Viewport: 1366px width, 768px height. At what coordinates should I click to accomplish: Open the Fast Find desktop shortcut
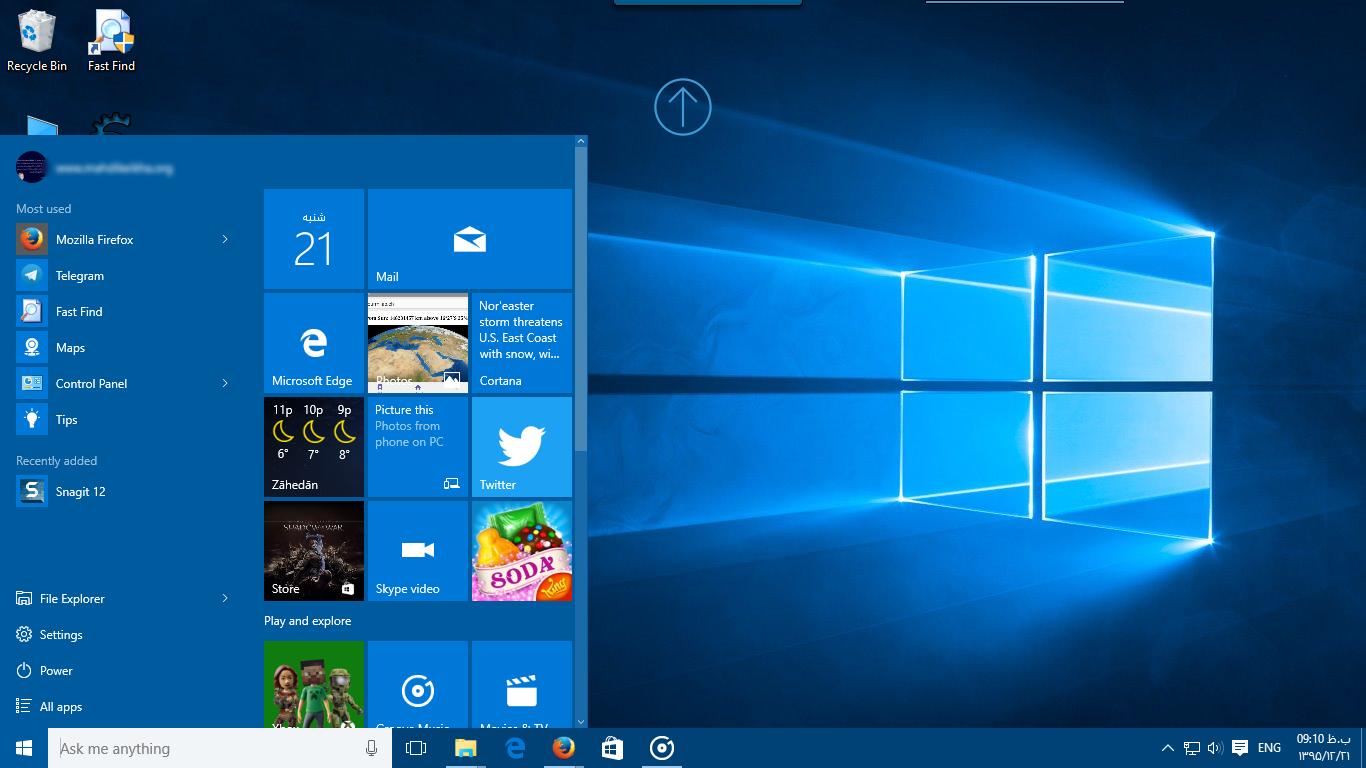(x=111, y=41)
